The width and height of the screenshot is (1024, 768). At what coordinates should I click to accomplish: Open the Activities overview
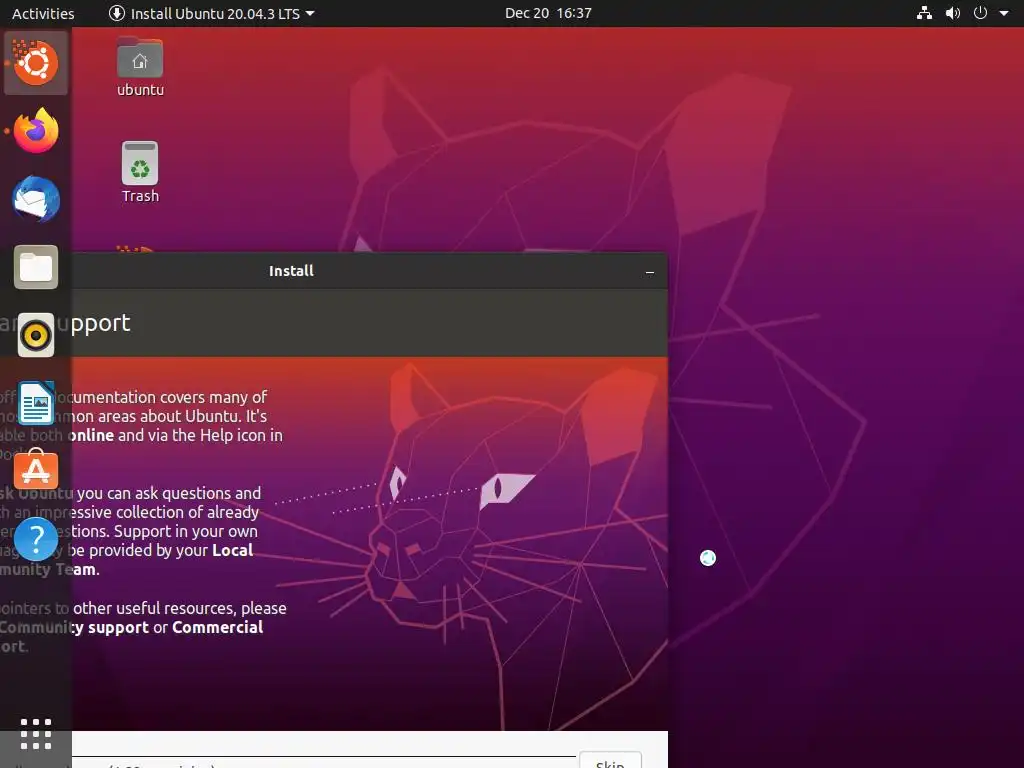[x=43, y=13]
